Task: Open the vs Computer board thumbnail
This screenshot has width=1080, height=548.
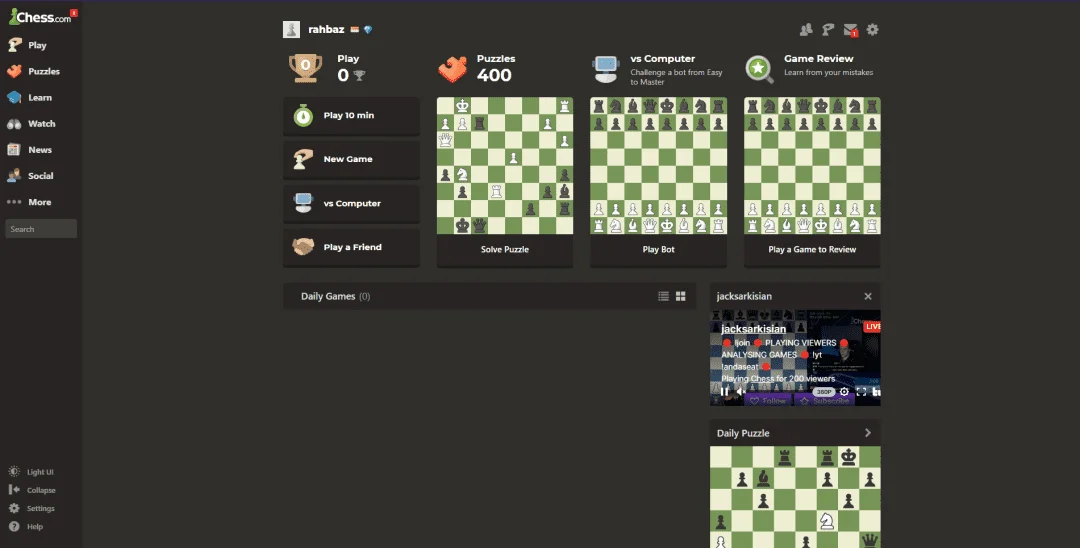Action: [x=658, y=166]
